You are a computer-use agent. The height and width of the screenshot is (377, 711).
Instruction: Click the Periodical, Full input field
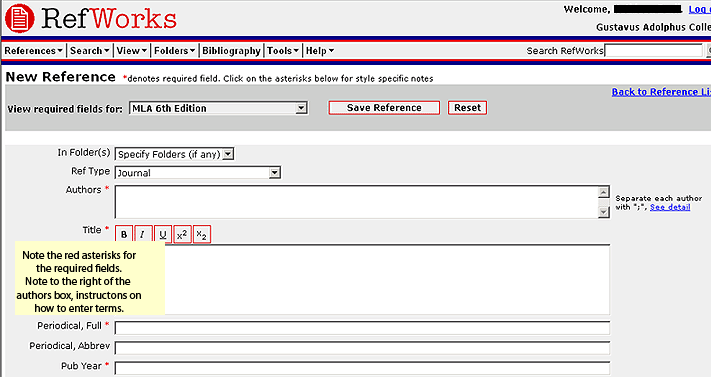[x=362, y=328]
